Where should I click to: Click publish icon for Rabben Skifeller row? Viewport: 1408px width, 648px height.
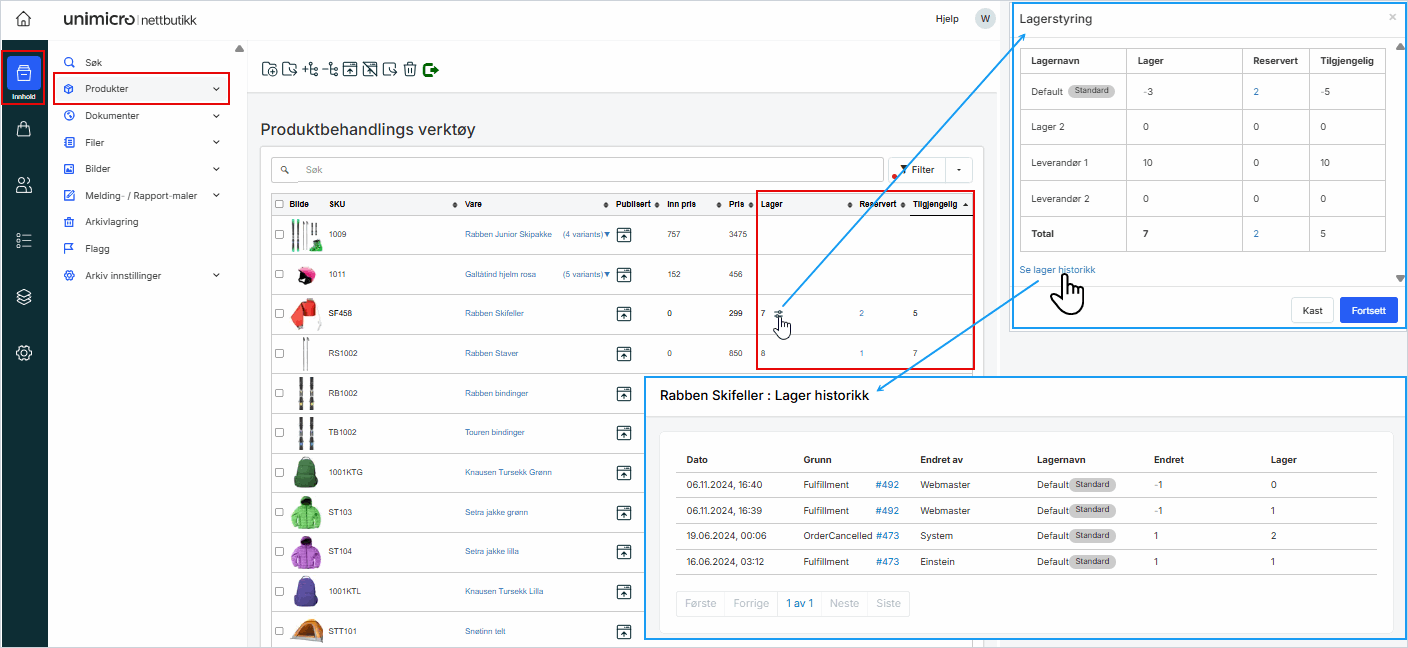[624, 314]
